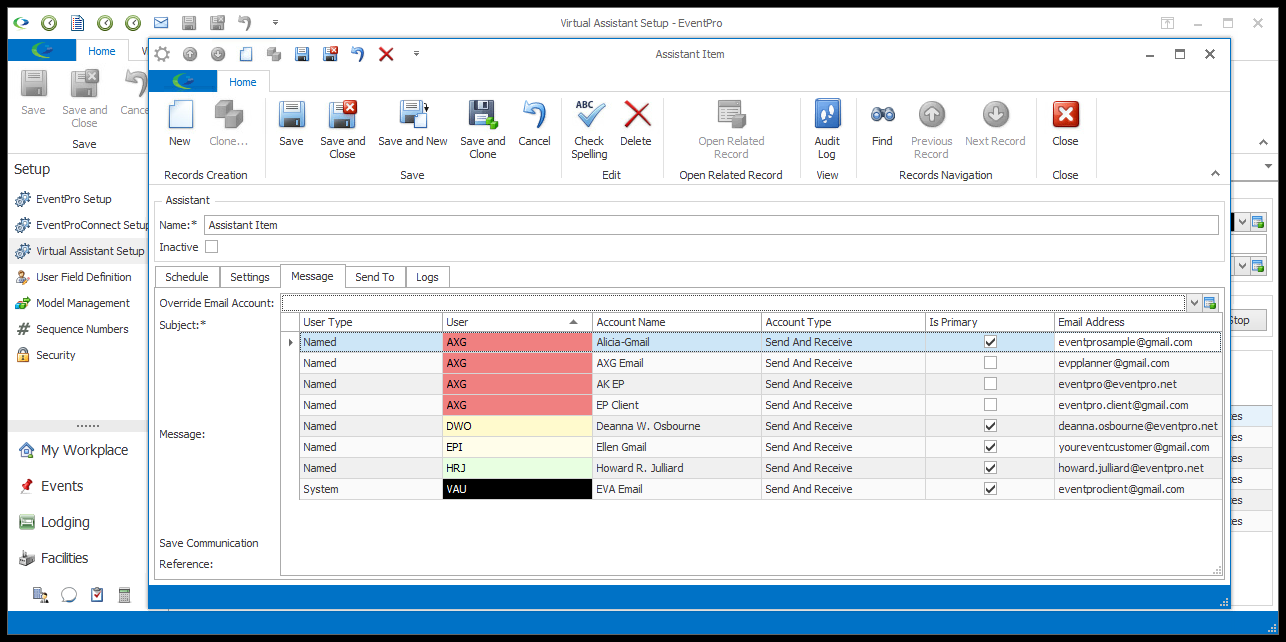This screenshot has width=1286, height=642.
Task: Open the Facilities navigation group
Action: pyautogui.click(x=54, y=558)
